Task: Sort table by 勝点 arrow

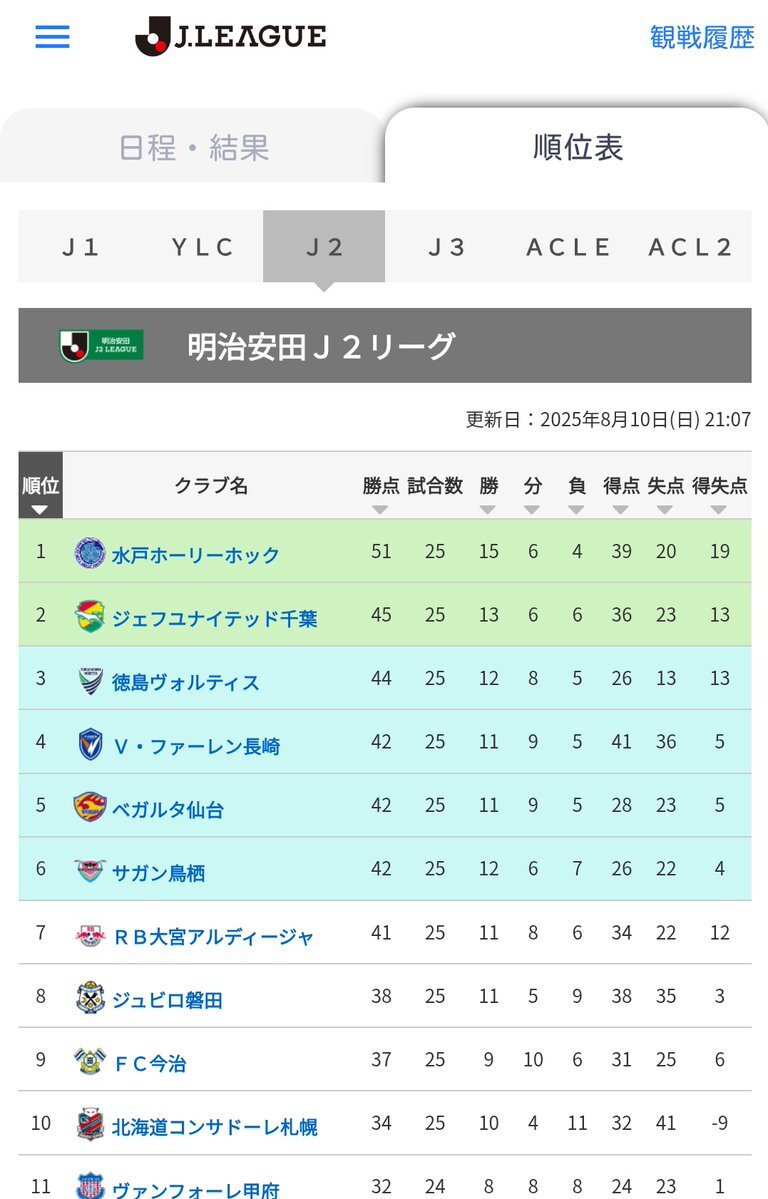Action: tap(380, 510)
